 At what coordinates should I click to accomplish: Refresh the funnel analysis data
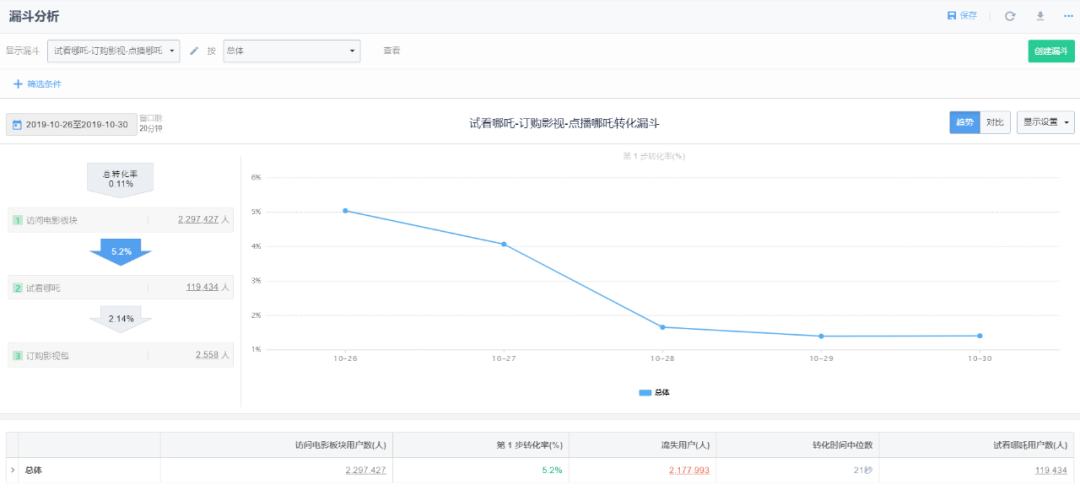coord(1010,16)
